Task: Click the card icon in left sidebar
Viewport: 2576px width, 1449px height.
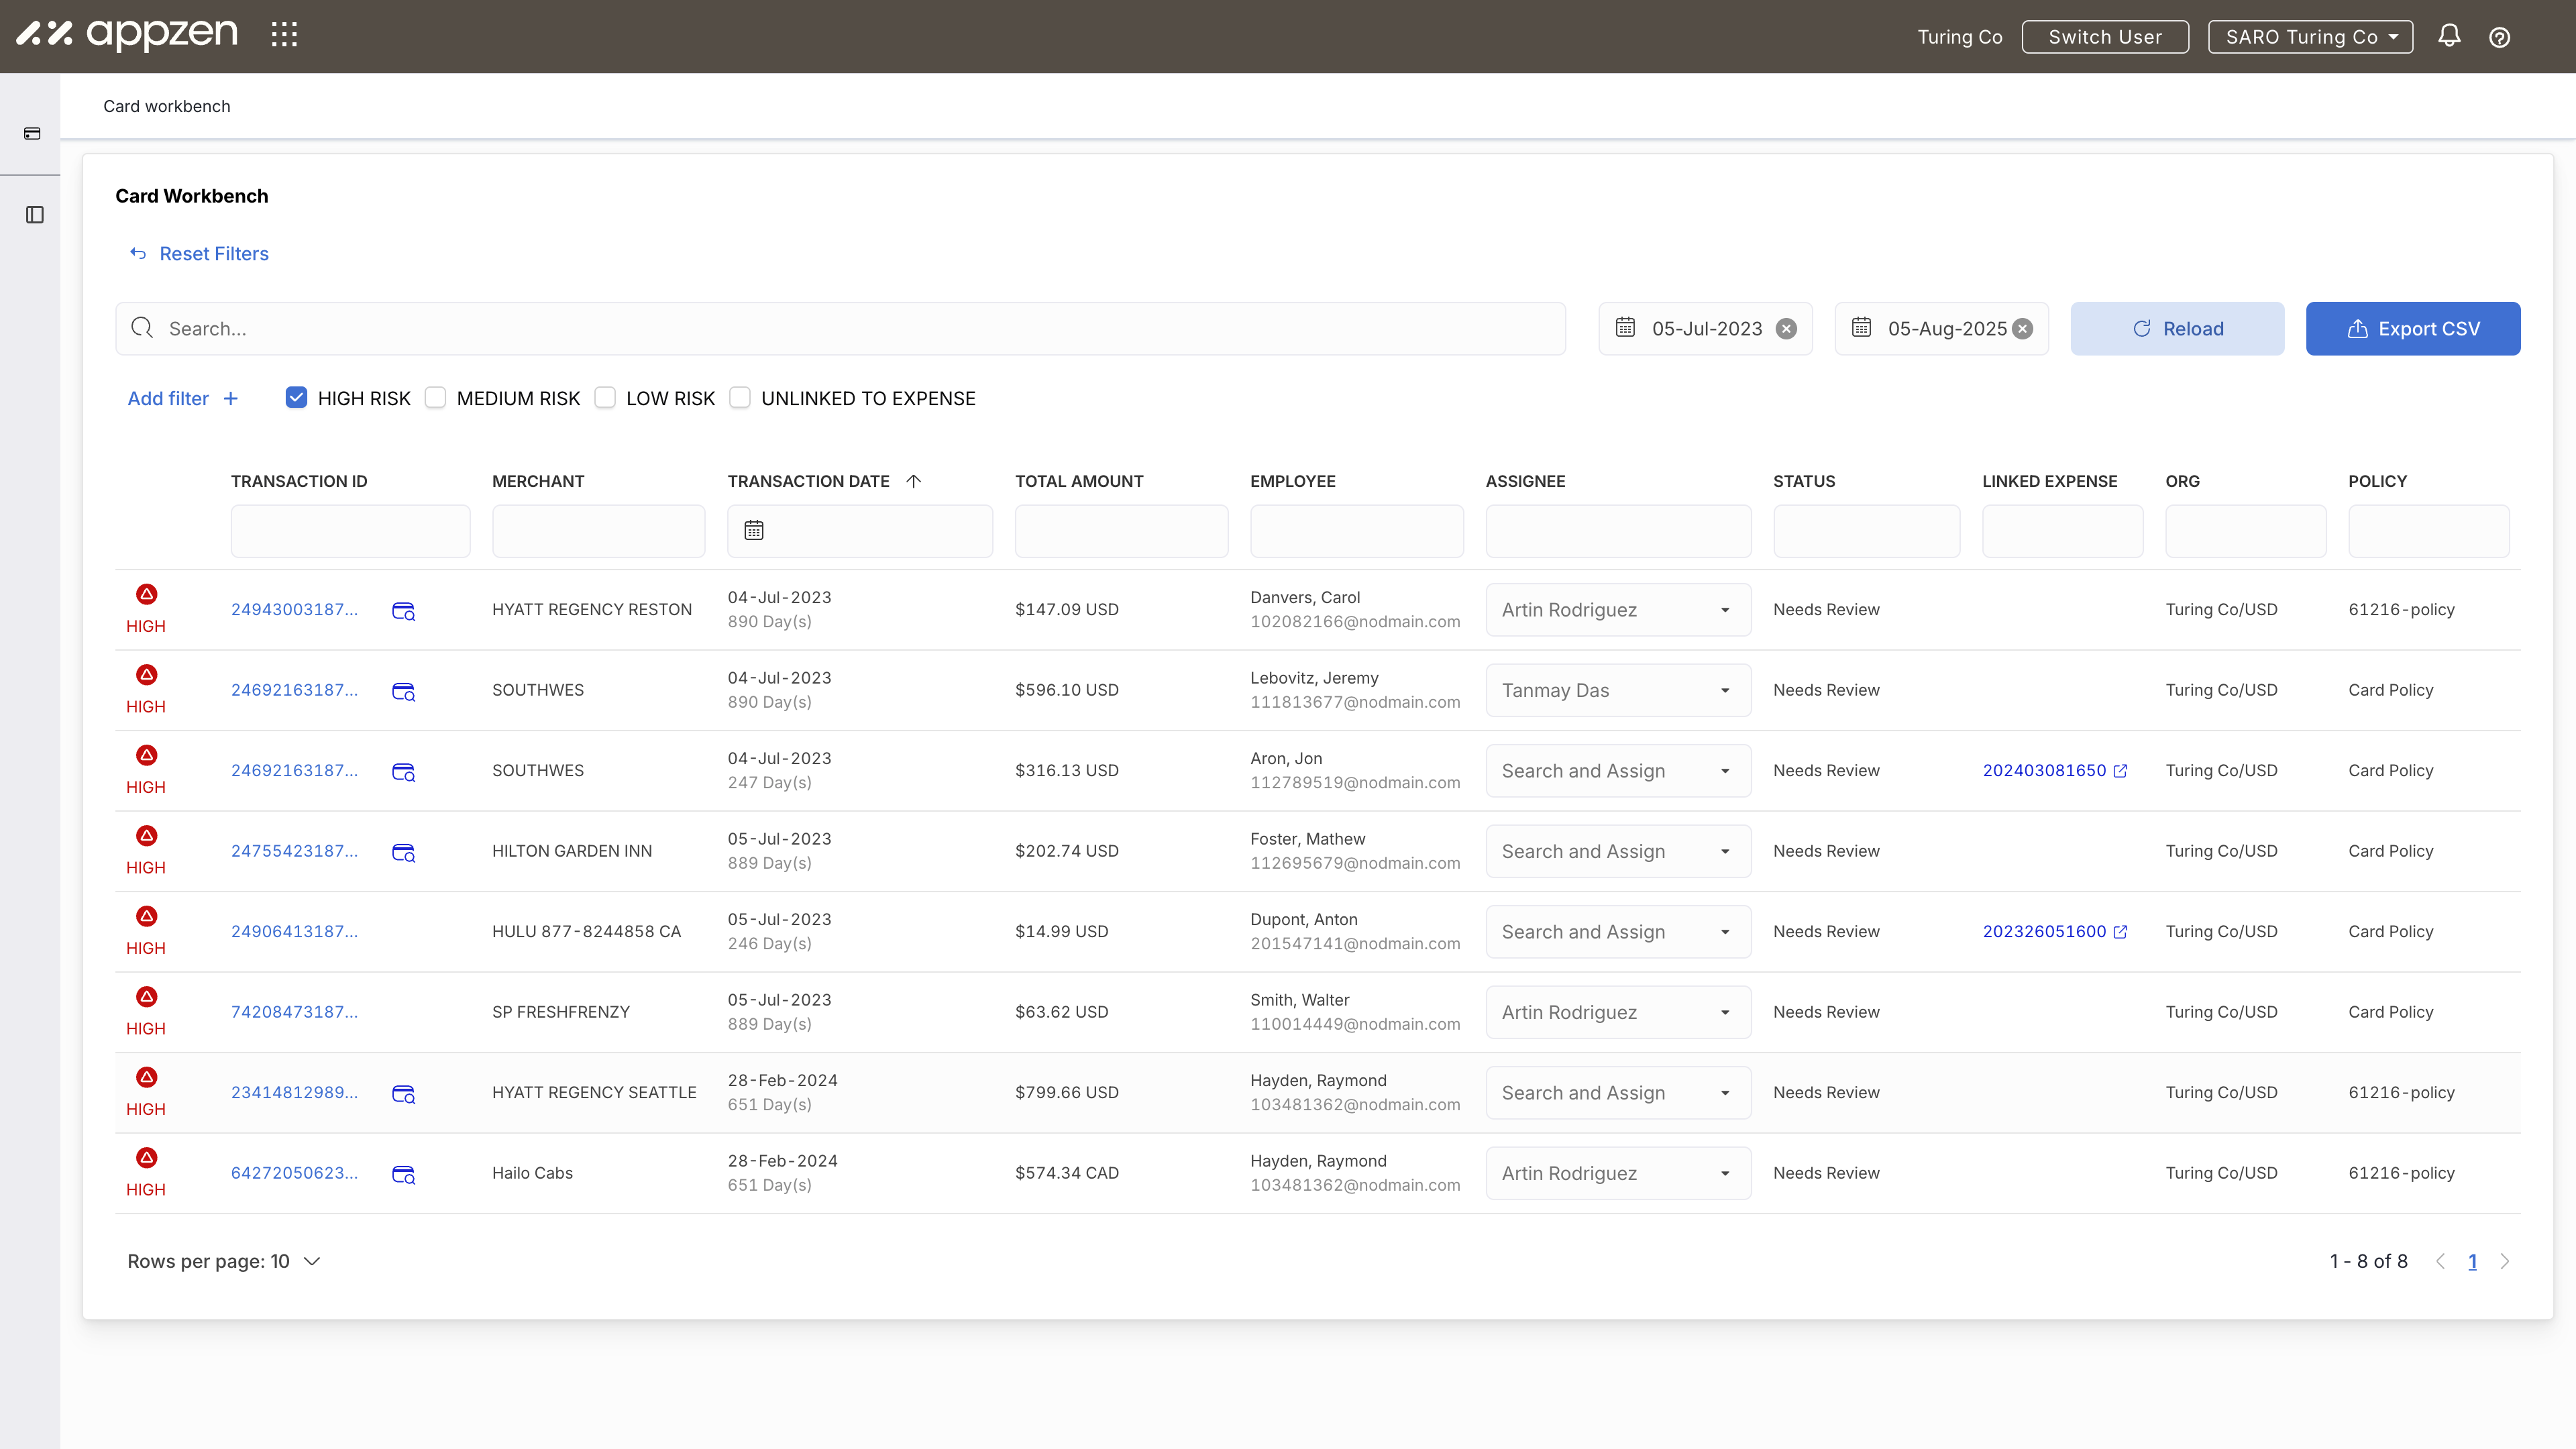Action: coord(33,134)
